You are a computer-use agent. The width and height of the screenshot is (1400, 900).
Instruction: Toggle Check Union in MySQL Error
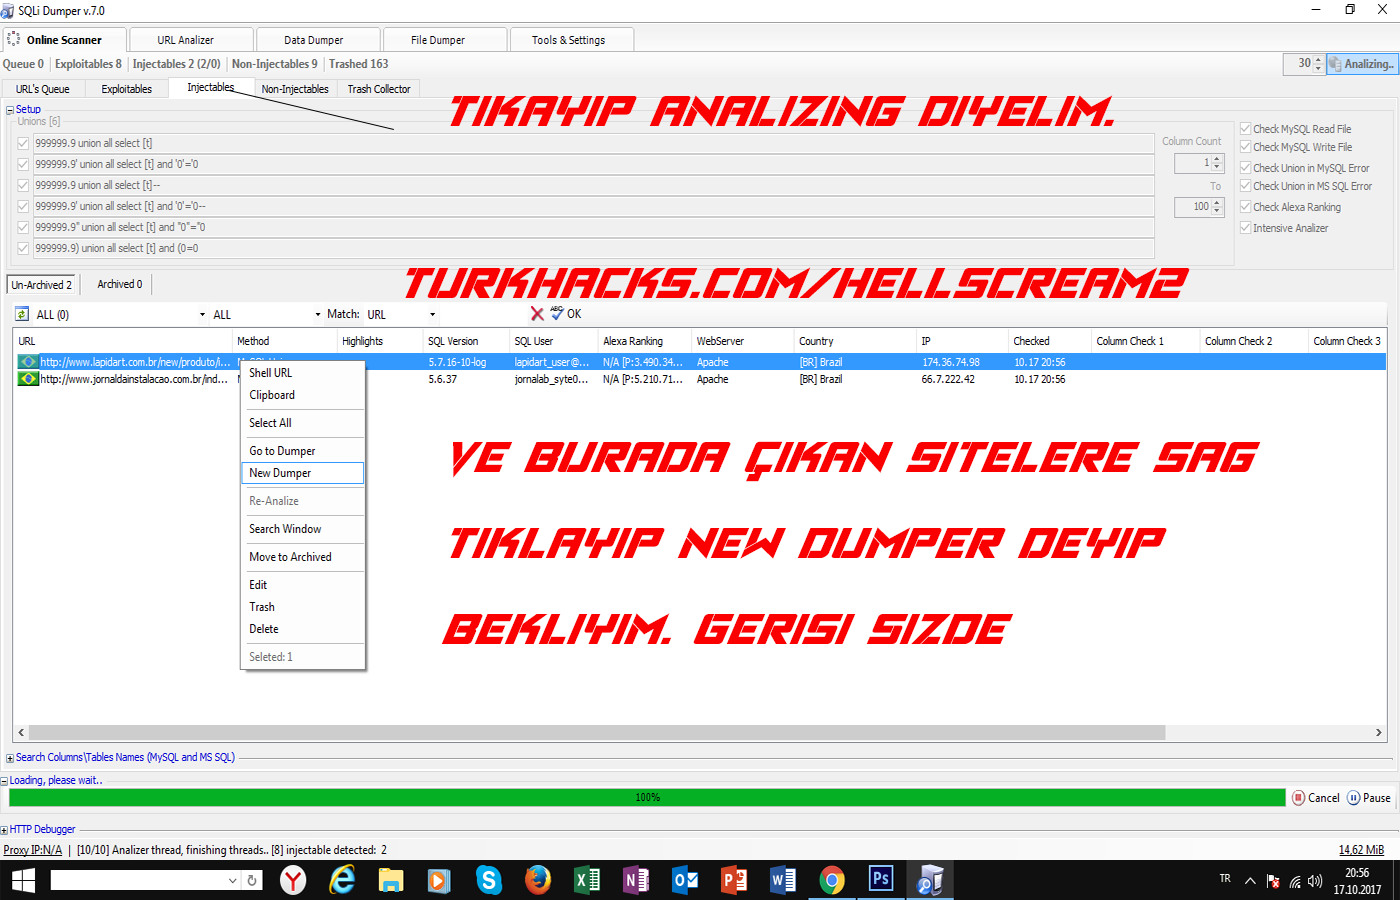(1246, 168)
